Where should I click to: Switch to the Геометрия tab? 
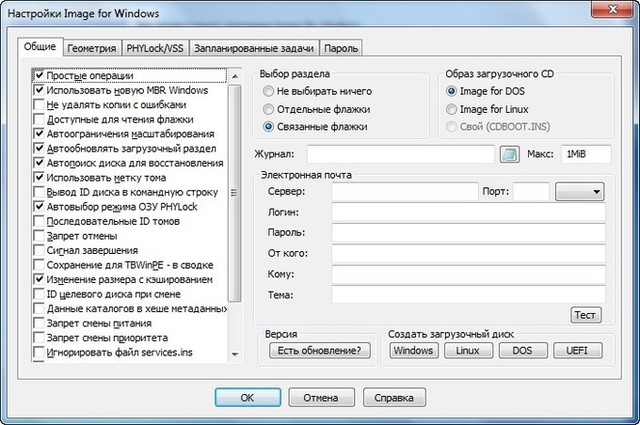pos(91,48)
